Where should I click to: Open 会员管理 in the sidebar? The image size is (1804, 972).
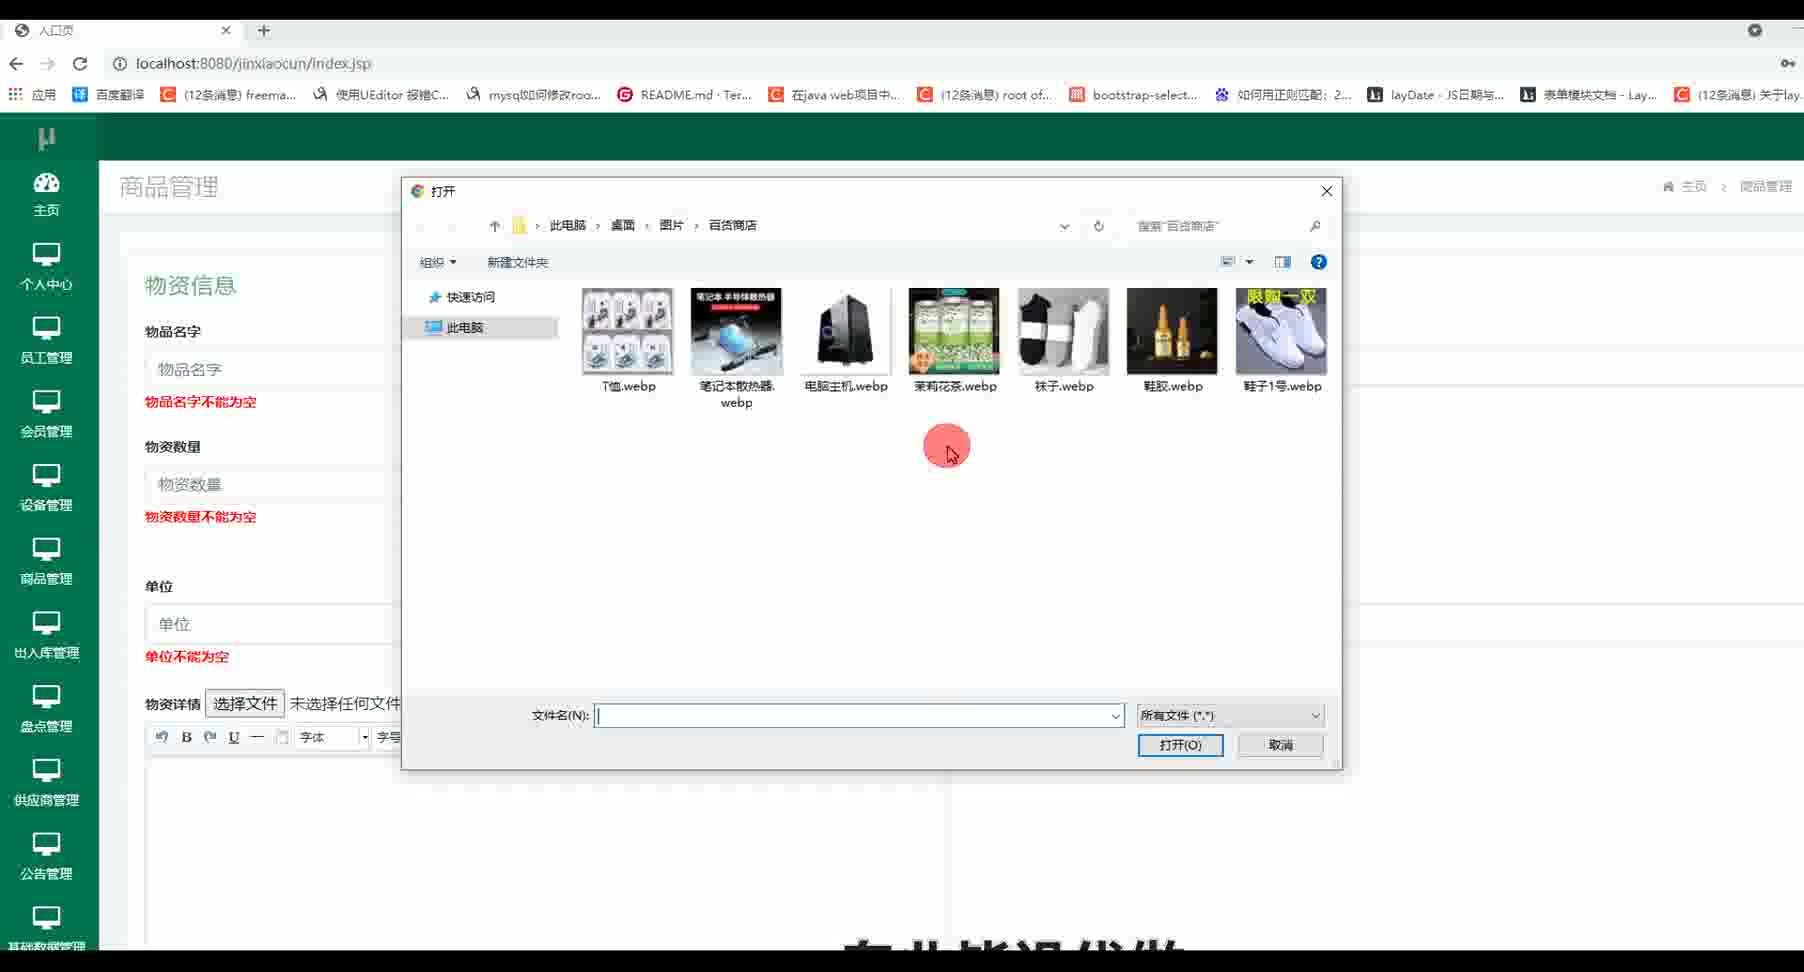[46, 415]
